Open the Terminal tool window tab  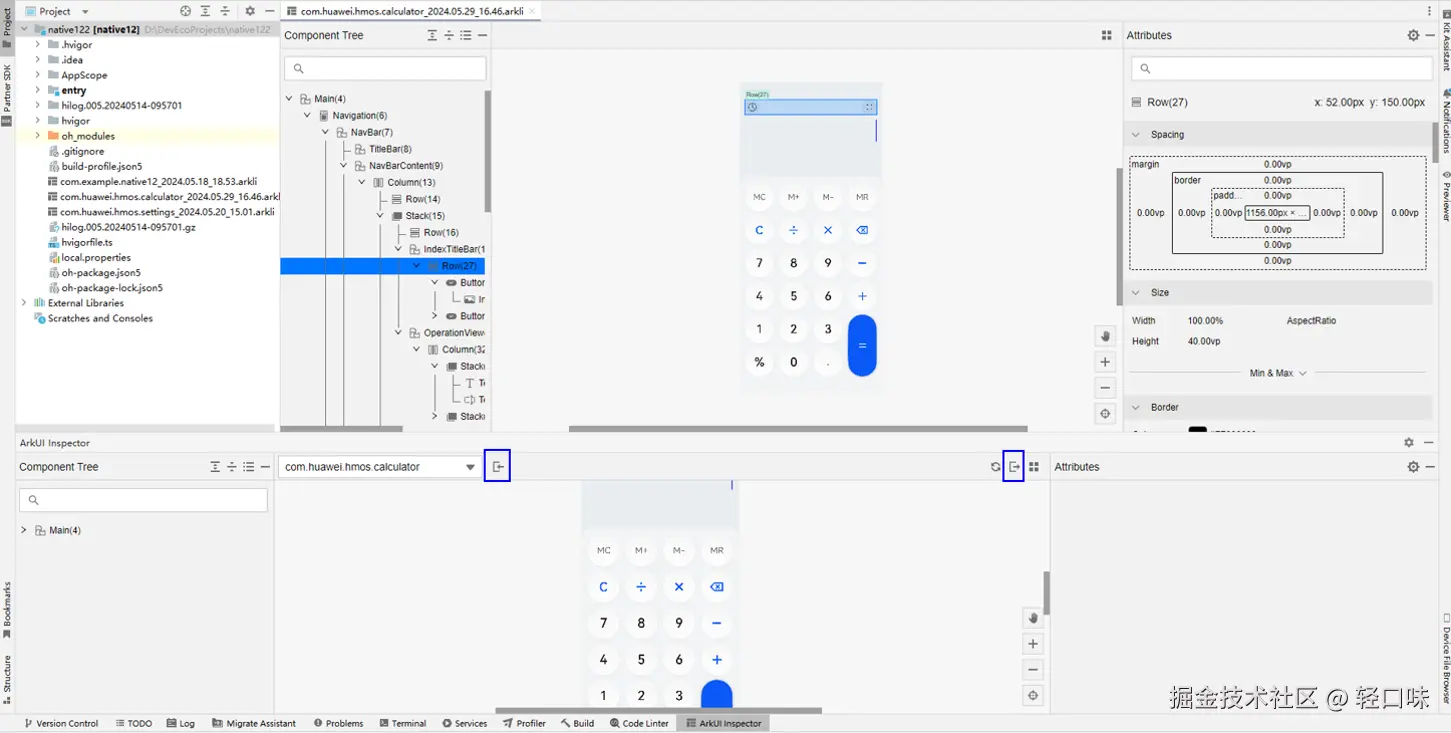402,723
